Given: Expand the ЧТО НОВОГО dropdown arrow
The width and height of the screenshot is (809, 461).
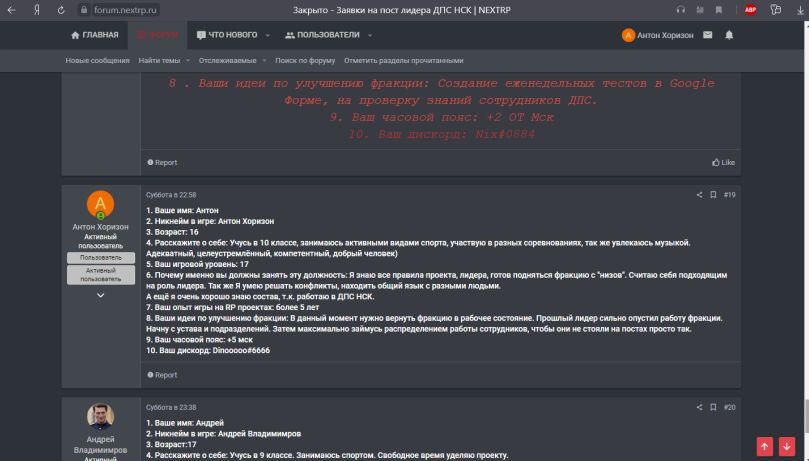Looking at the screenshot, I should [268, 35].
